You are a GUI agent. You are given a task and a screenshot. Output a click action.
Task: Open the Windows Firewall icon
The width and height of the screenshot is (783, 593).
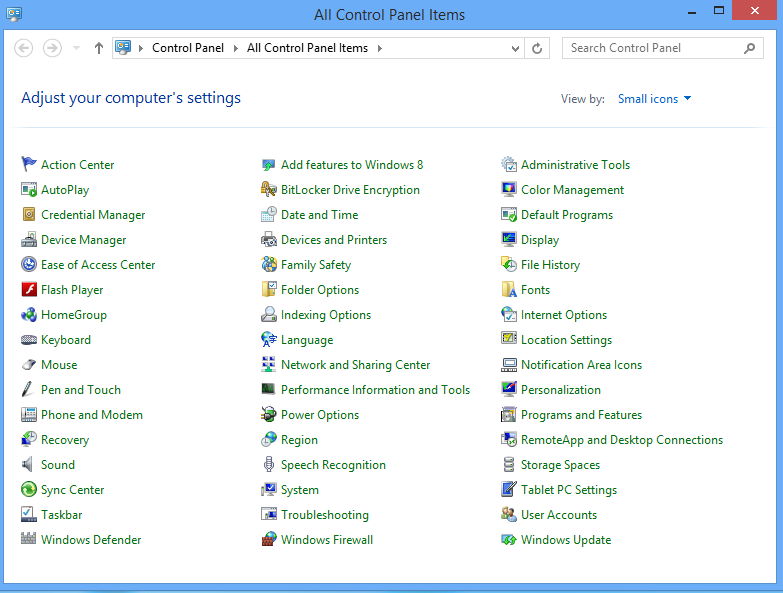[269, 540]
